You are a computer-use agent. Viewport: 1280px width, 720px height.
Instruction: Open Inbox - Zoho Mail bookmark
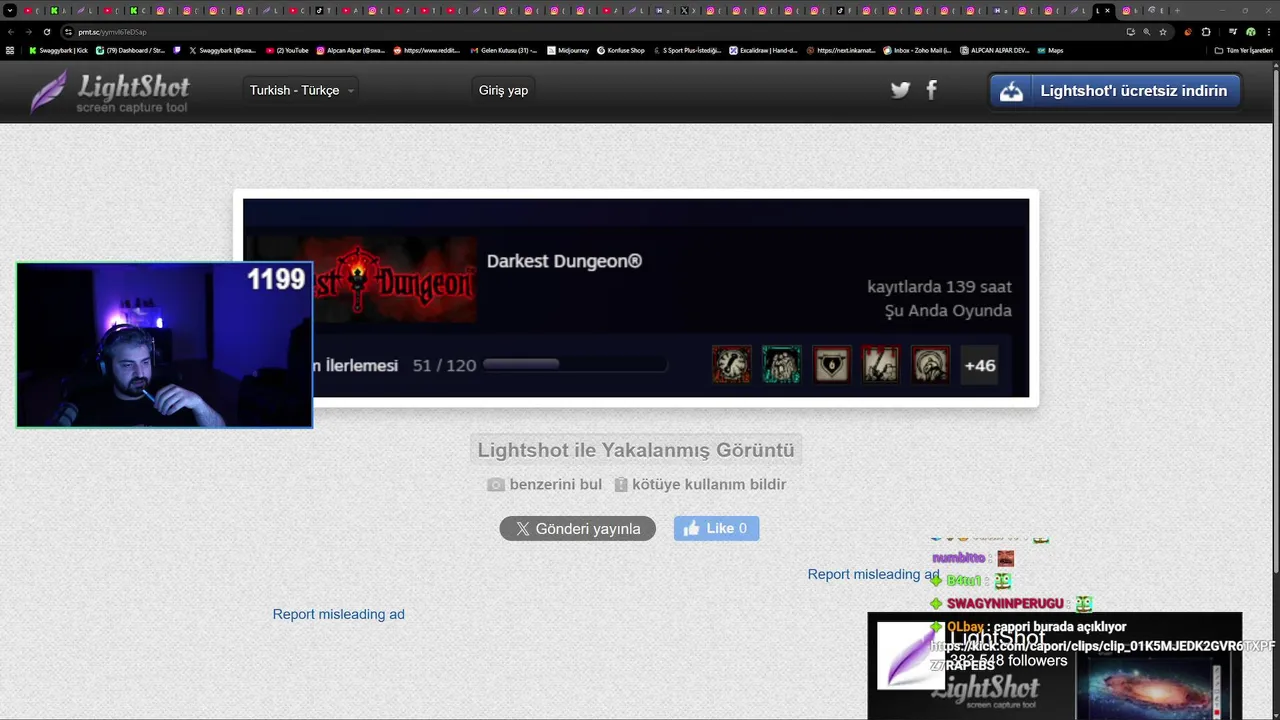click(917, 50)
